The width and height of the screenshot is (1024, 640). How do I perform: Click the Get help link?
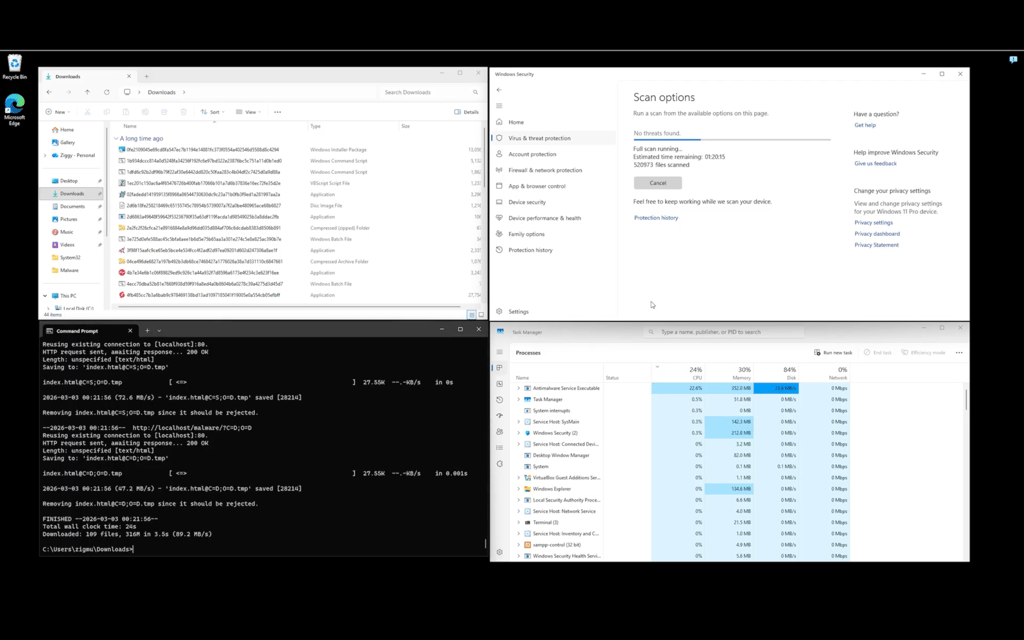865,125
